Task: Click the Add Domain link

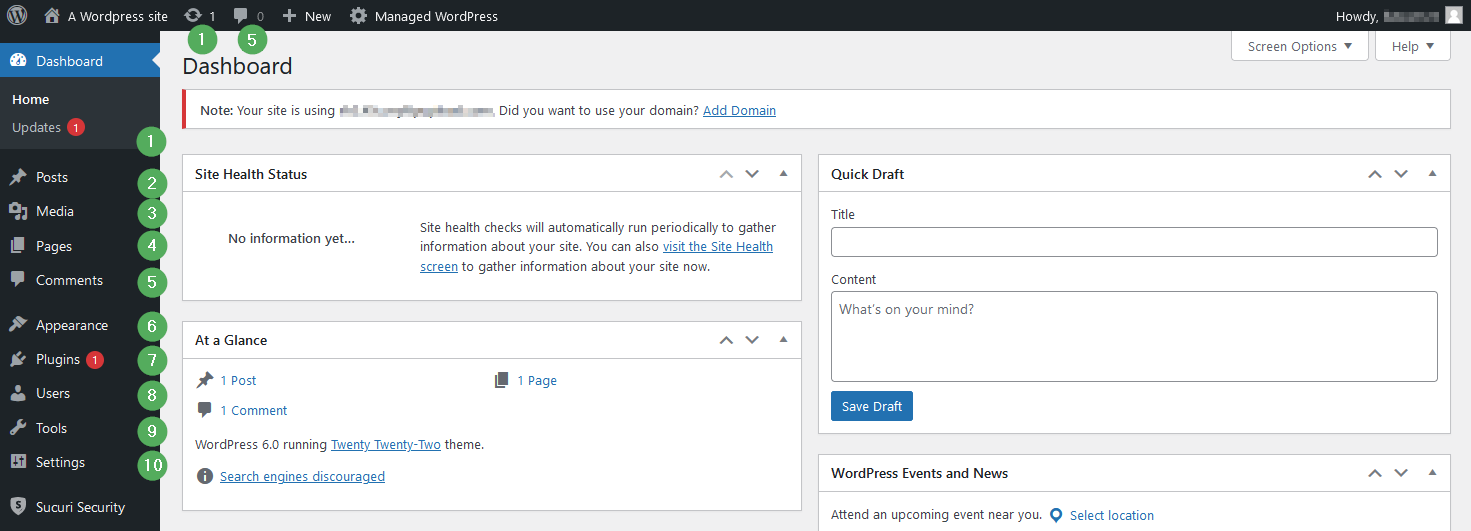Action: pyautogui.click(x=739, y=110)
